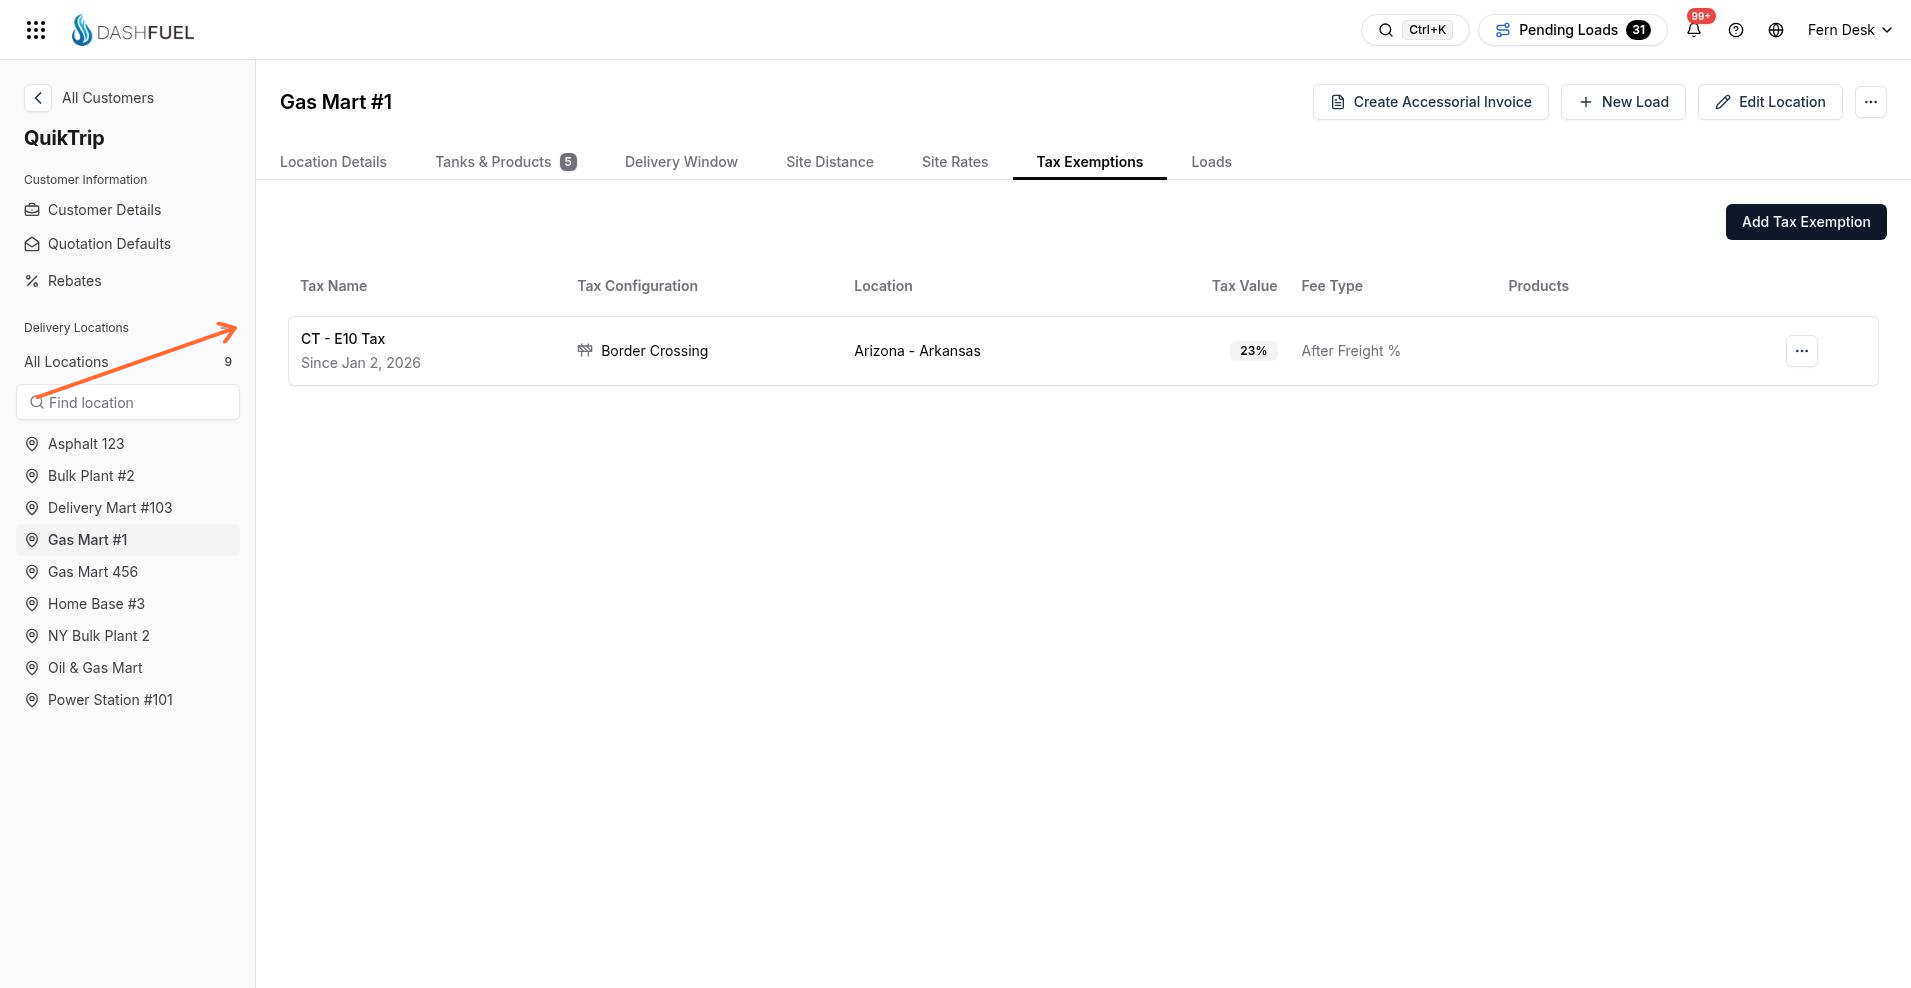Screen dimensions: 1911x988
Task: Click the Edit Location button
Action: tap(1770, 102)
